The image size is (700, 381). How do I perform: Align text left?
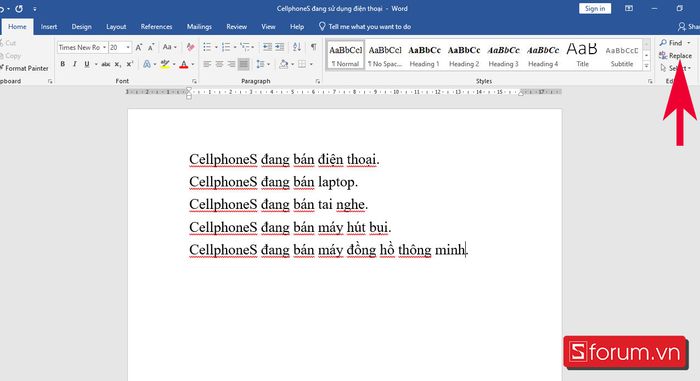207,64
